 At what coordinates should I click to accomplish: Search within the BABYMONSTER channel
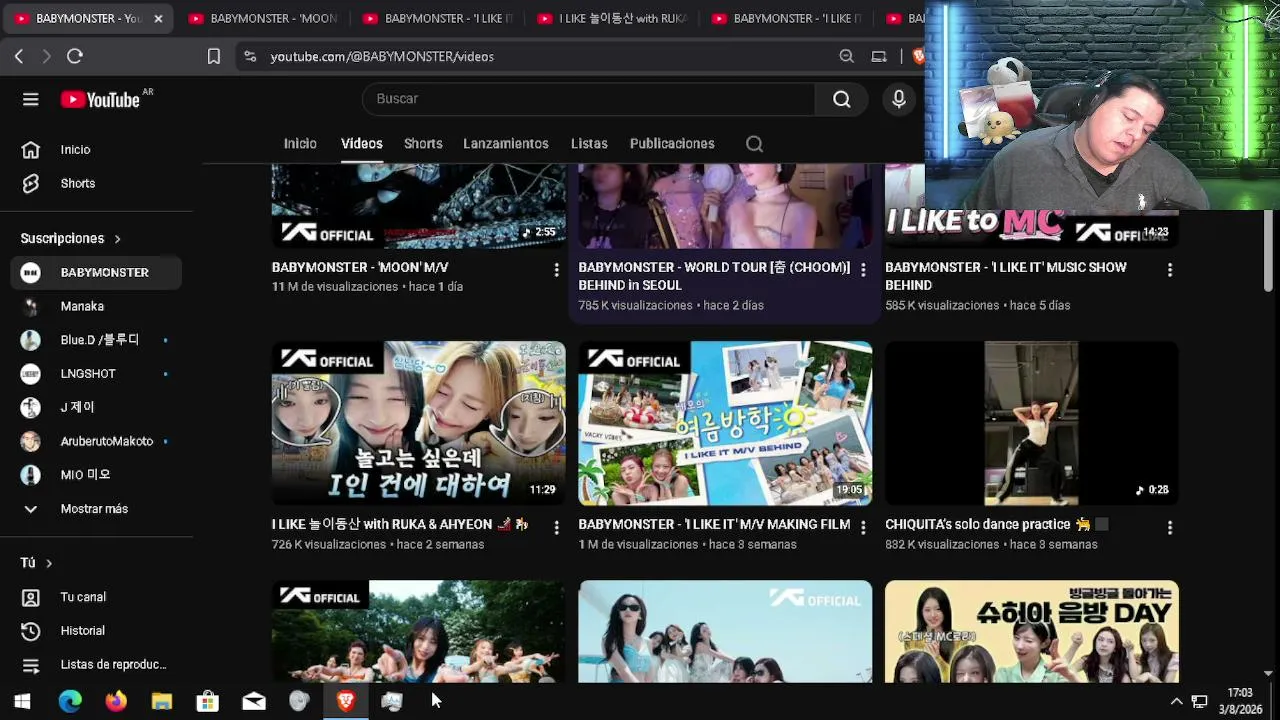pos(755,144)
